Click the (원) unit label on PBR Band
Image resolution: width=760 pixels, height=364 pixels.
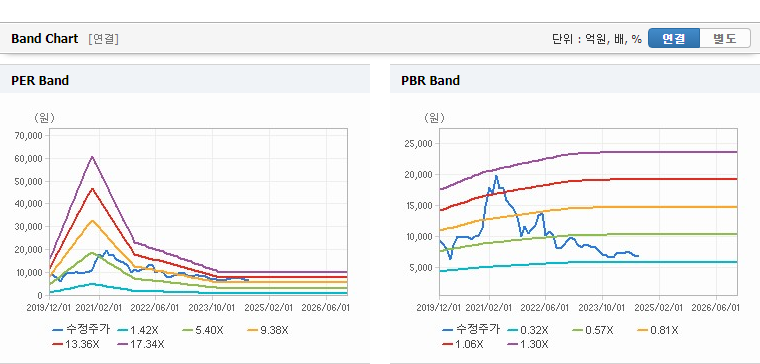pos(434,118)
